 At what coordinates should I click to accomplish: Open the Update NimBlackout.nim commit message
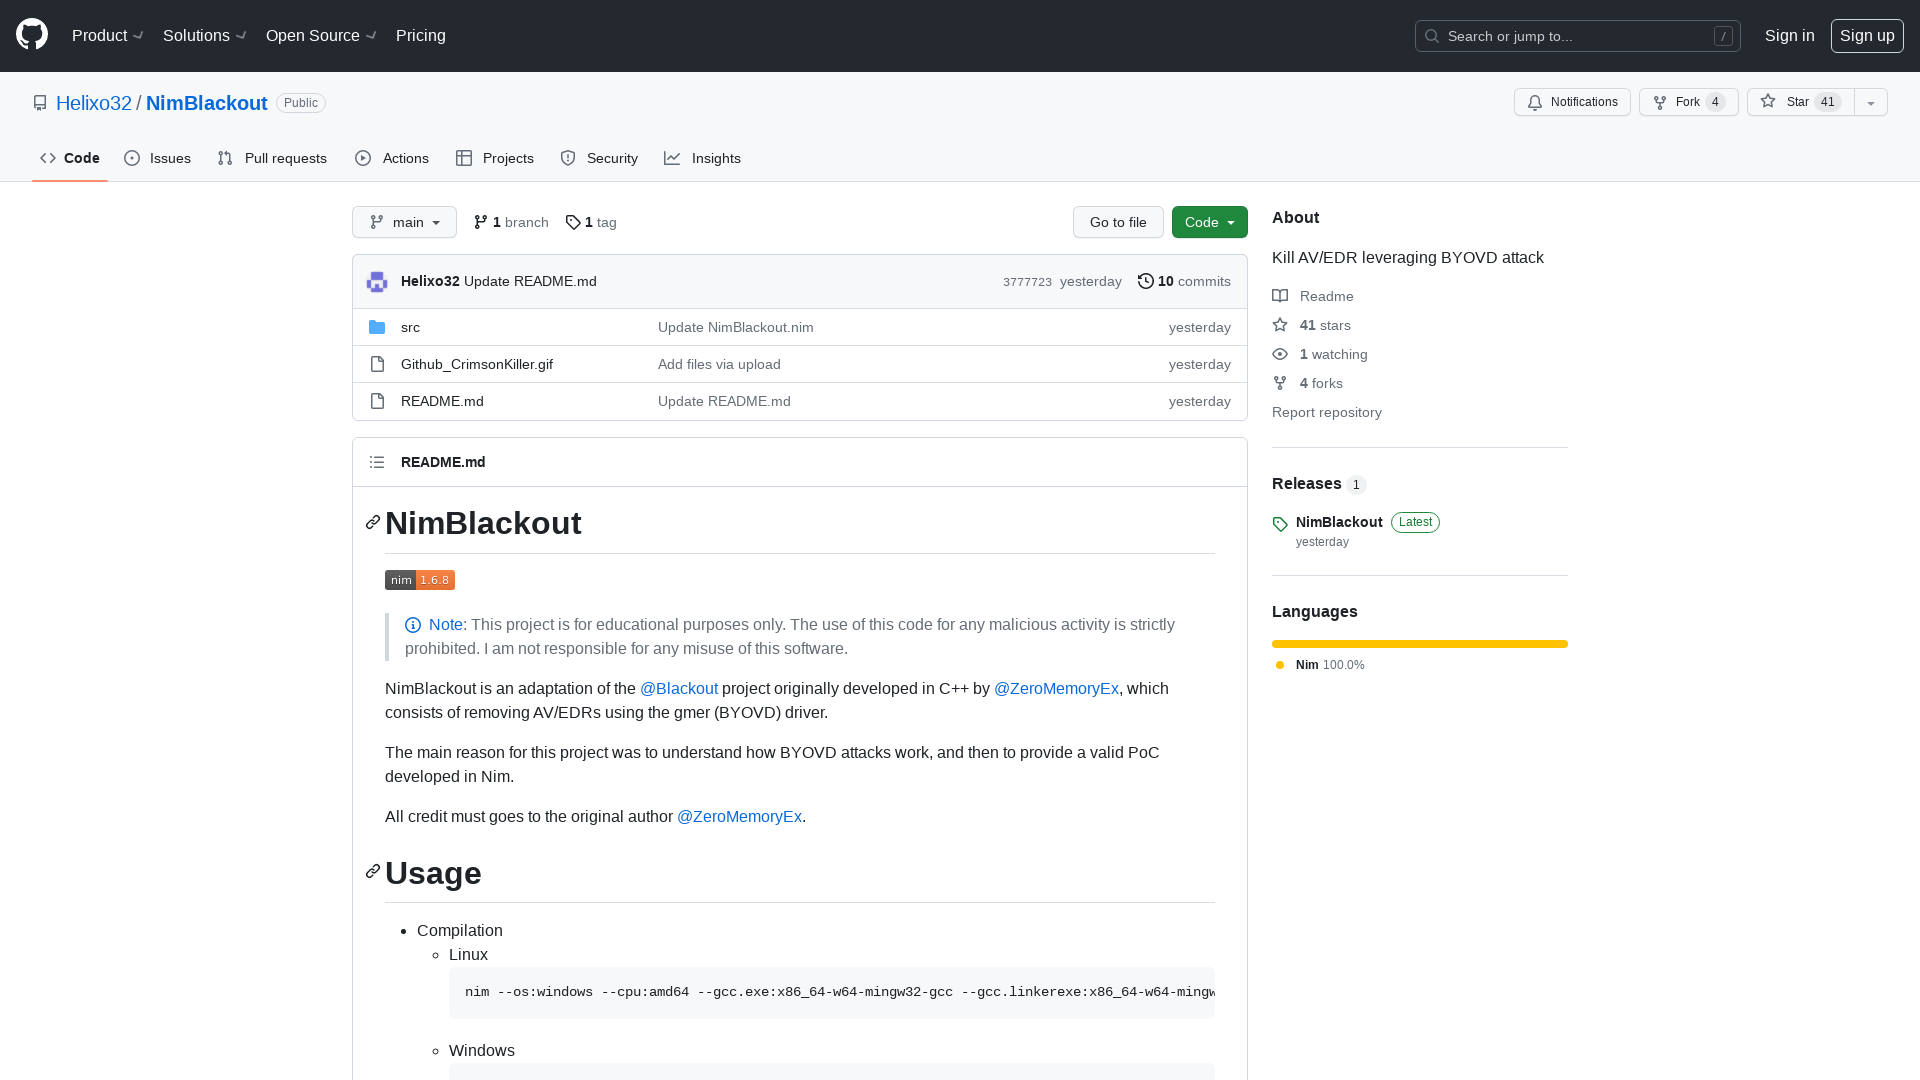736,327
